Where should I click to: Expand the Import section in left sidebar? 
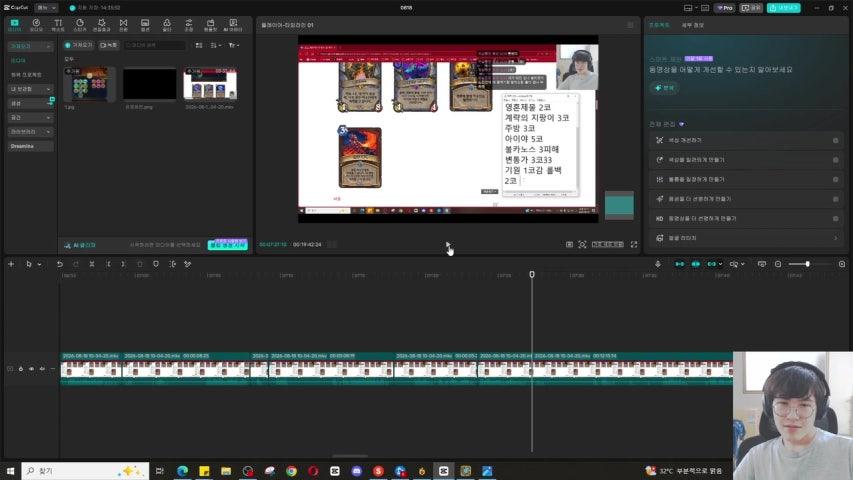pos(30,46)
